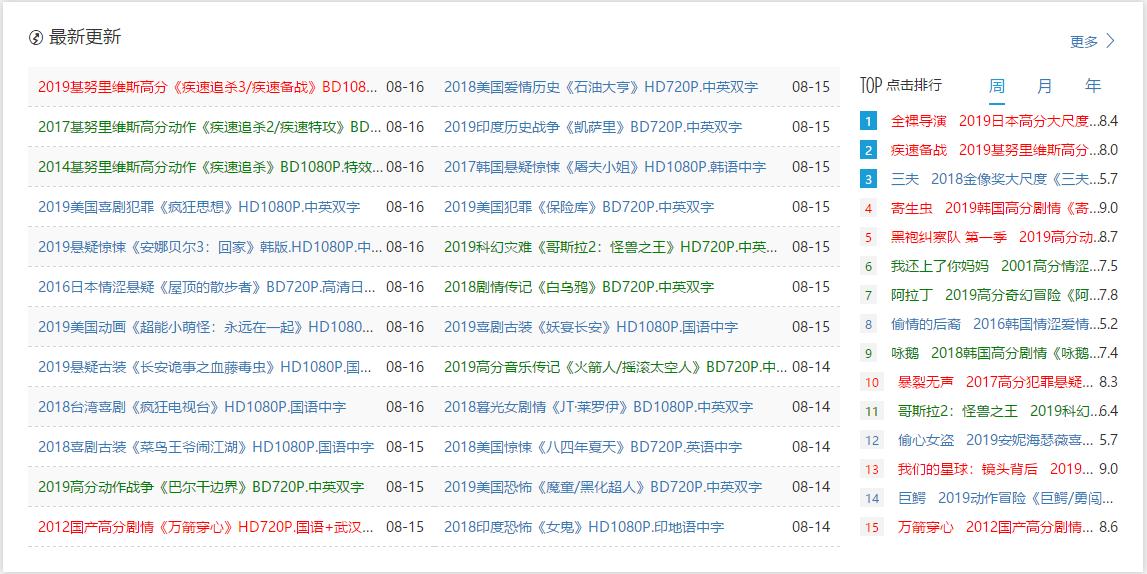The width and height of the screenshot is (1147, 574).
Task: Click the blue rank 3 badge
Action: coord(868,179)
